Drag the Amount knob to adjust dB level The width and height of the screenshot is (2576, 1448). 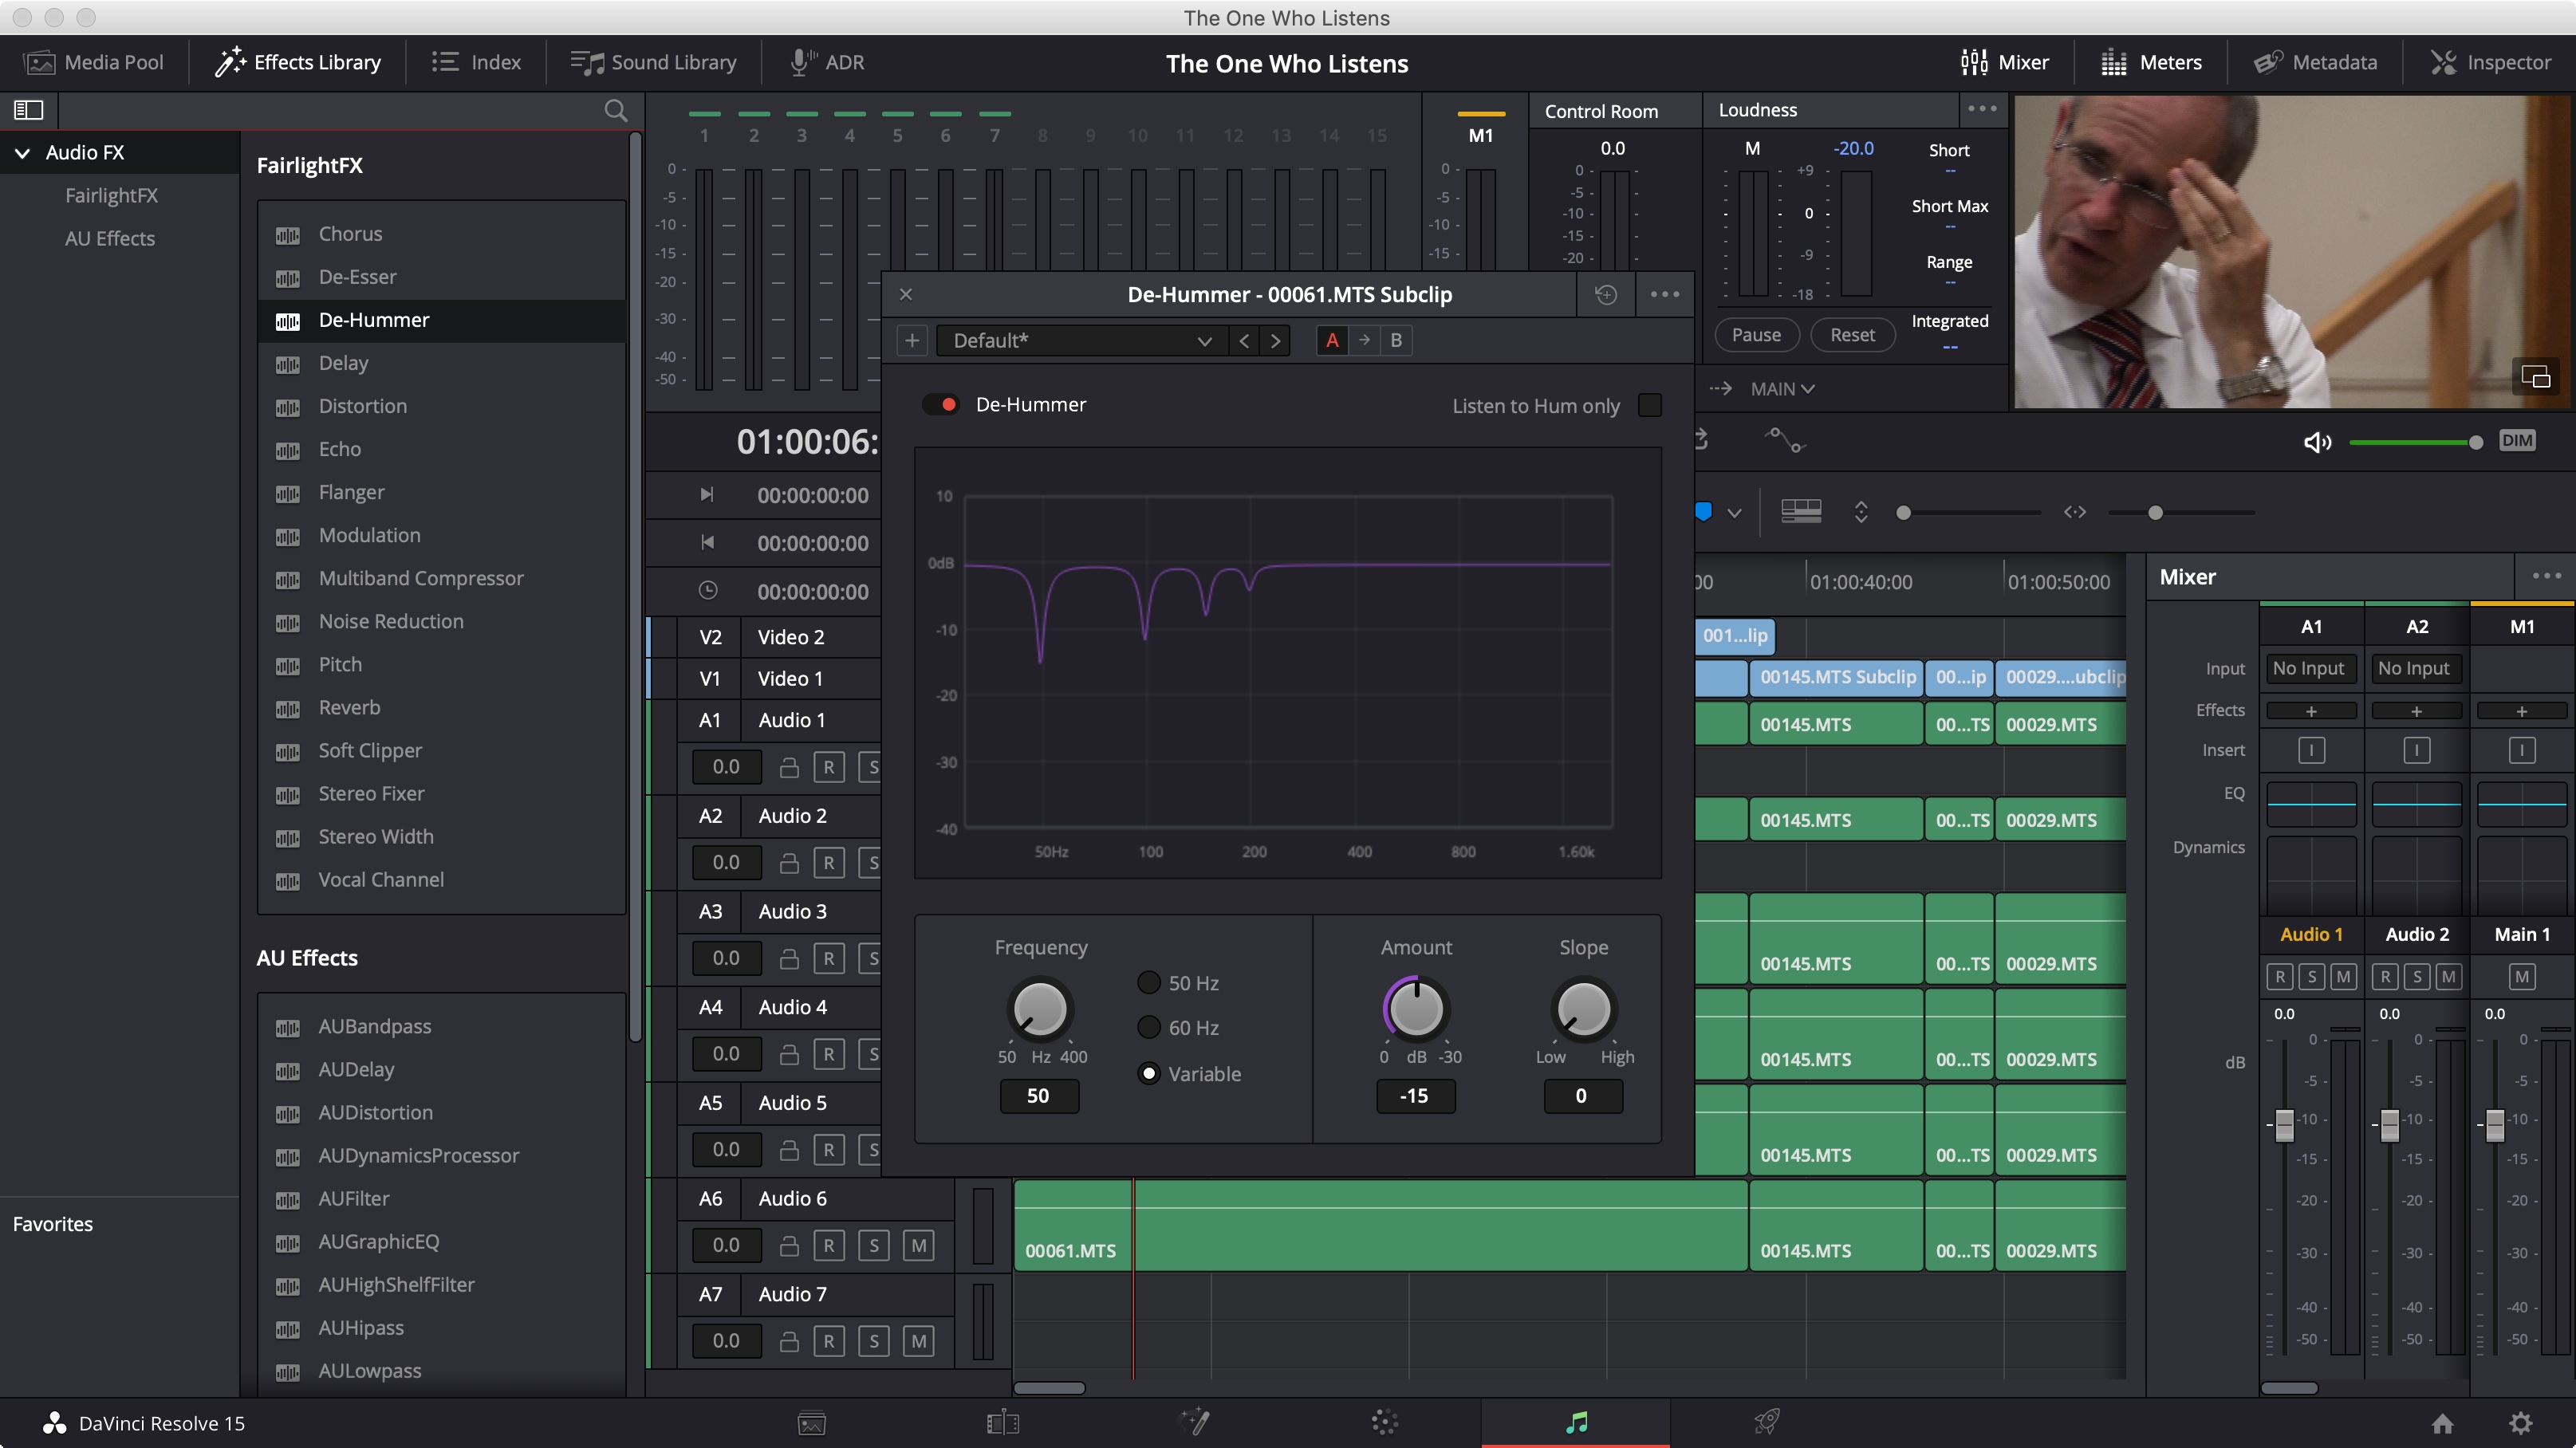[x=1416, y=1009]
